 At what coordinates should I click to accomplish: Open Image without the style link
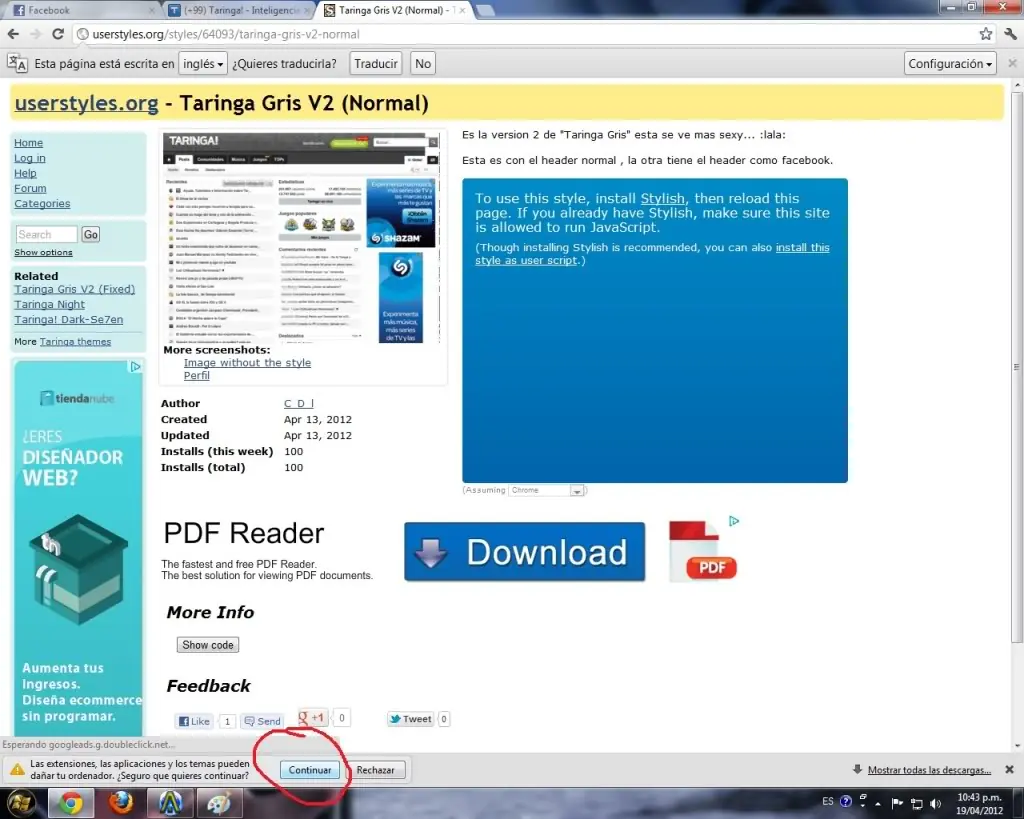[x=247, y=362]
